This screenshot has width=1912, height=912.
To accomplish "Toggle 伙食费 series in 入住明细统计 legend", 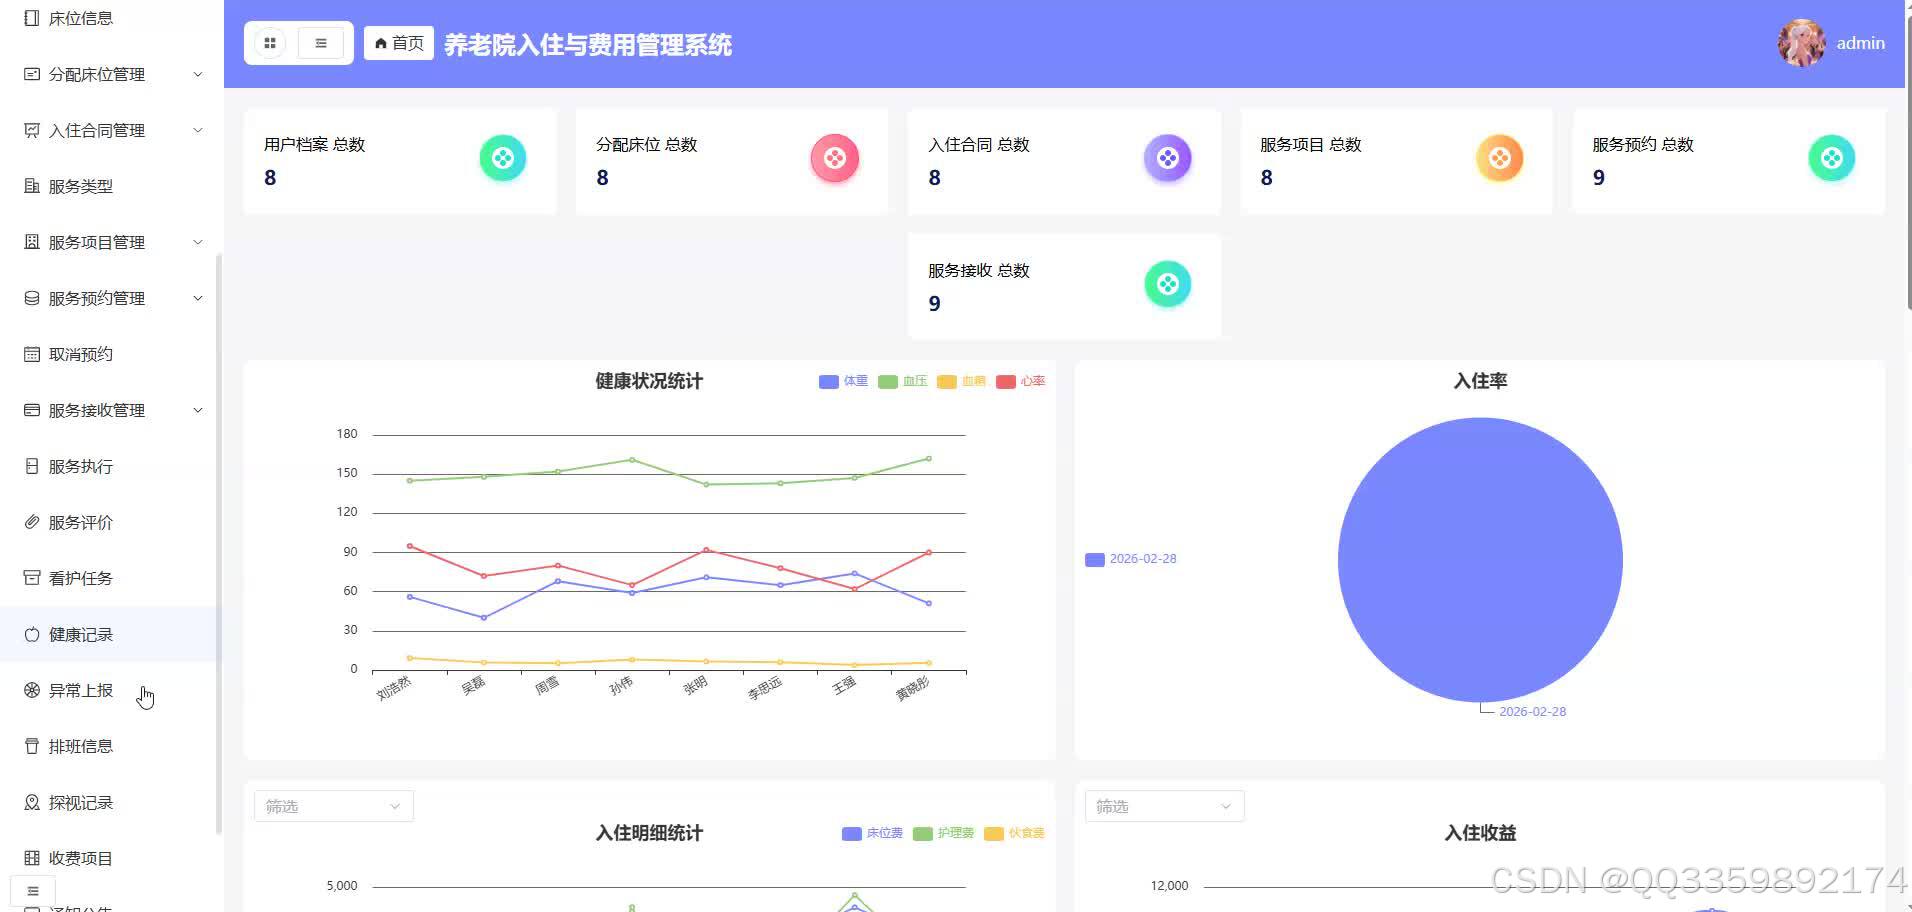I will [1014, 833].
